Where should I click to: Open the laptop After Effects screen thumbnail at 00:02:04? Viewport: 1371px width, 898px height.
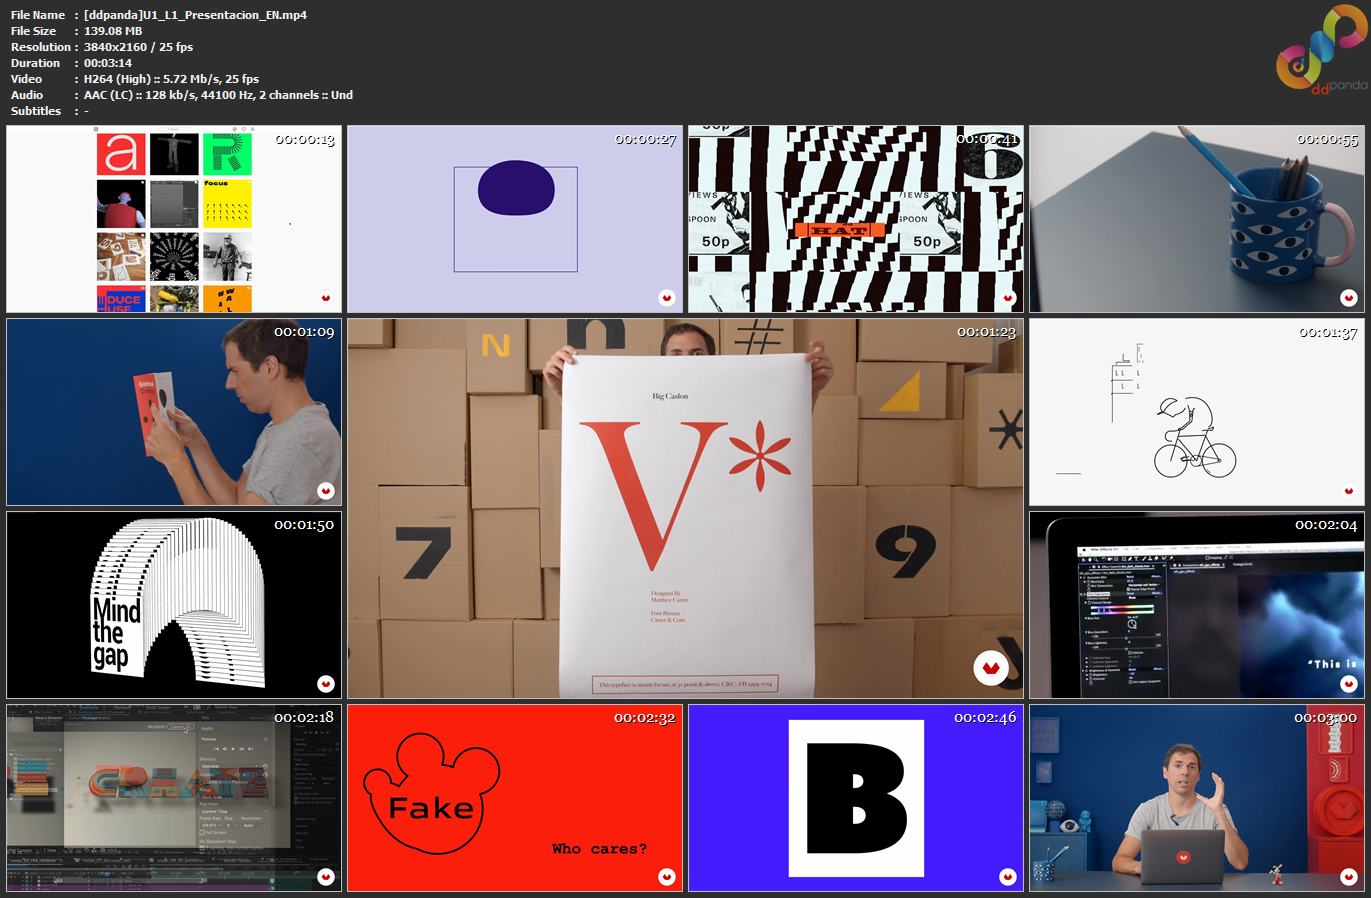click(x=1197, y=605)
